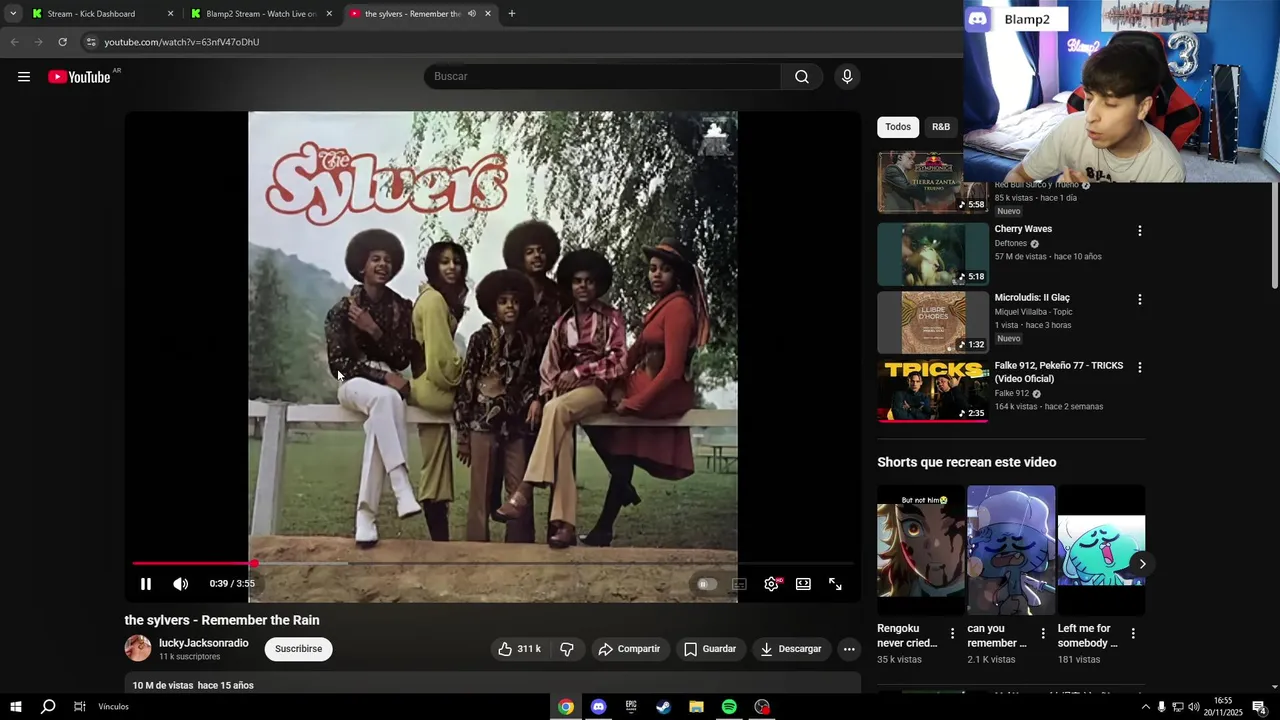The image size is (1280, 720).
Task: Open the Chrome tab search dropdown
Action: (13, 14)
